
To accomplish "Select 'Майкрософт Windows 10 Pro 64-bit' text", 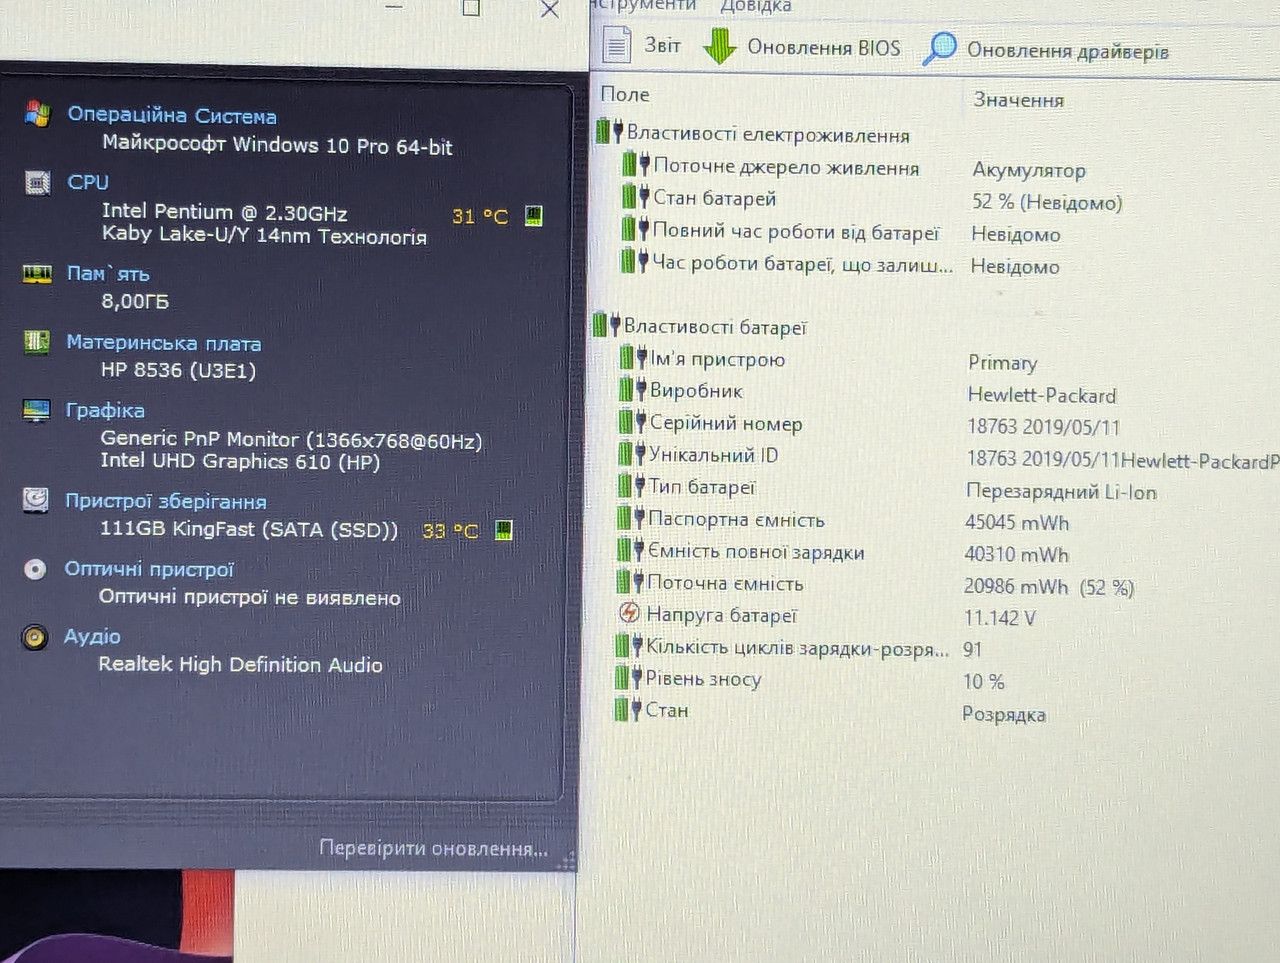I will (x=277, y=146).
